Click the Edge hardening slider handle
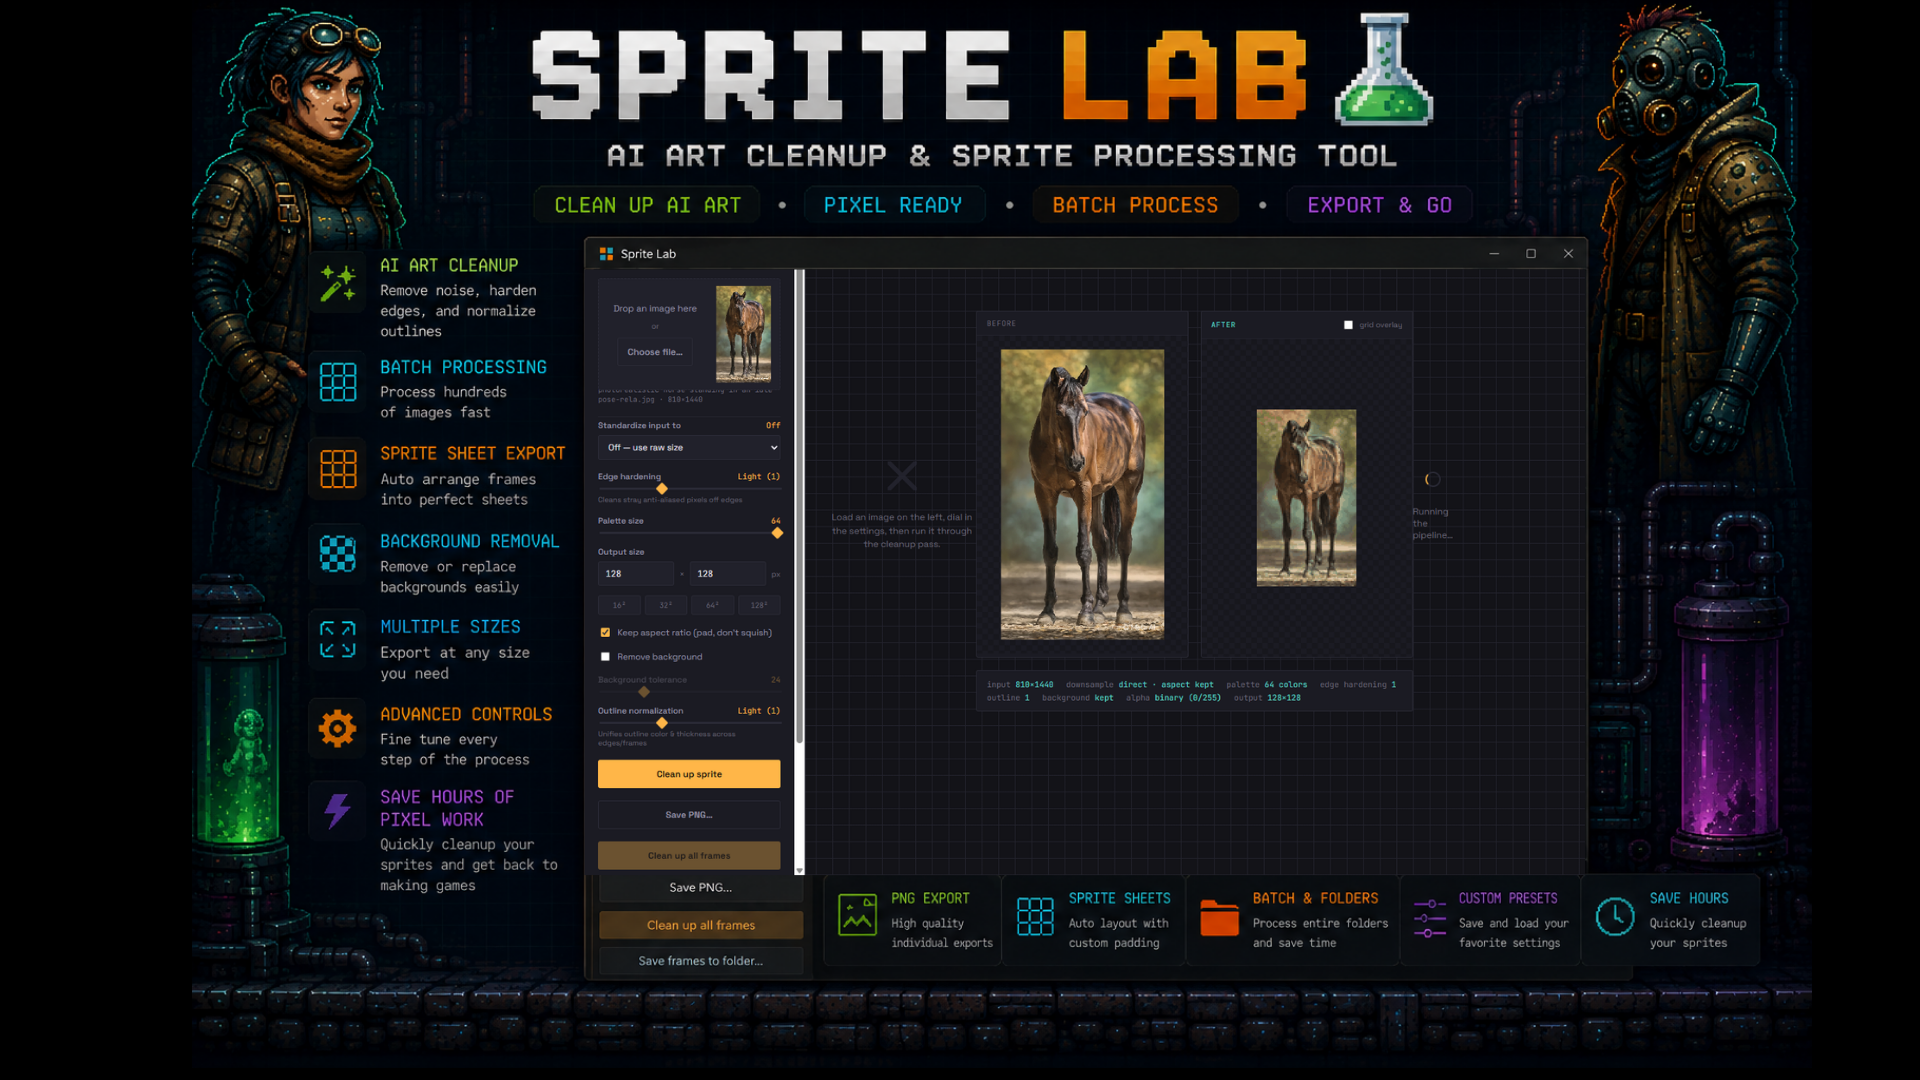 click(662, 489)
